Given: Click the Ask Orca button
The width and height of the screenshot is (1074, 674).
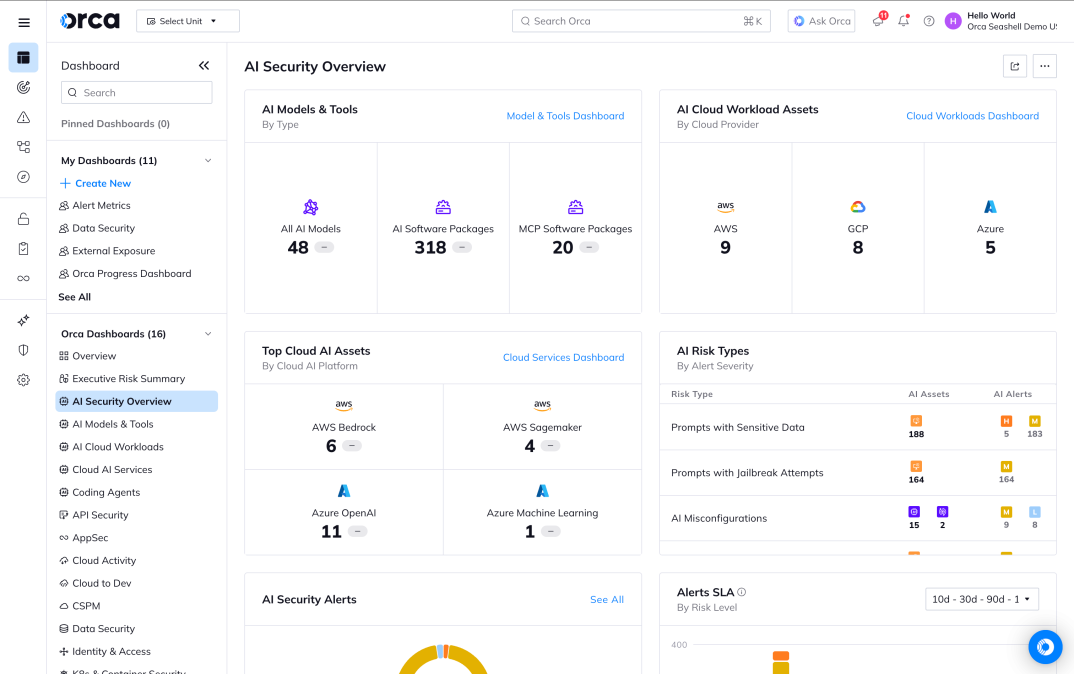Looking at the screenshot, I should tap(821, 21).
